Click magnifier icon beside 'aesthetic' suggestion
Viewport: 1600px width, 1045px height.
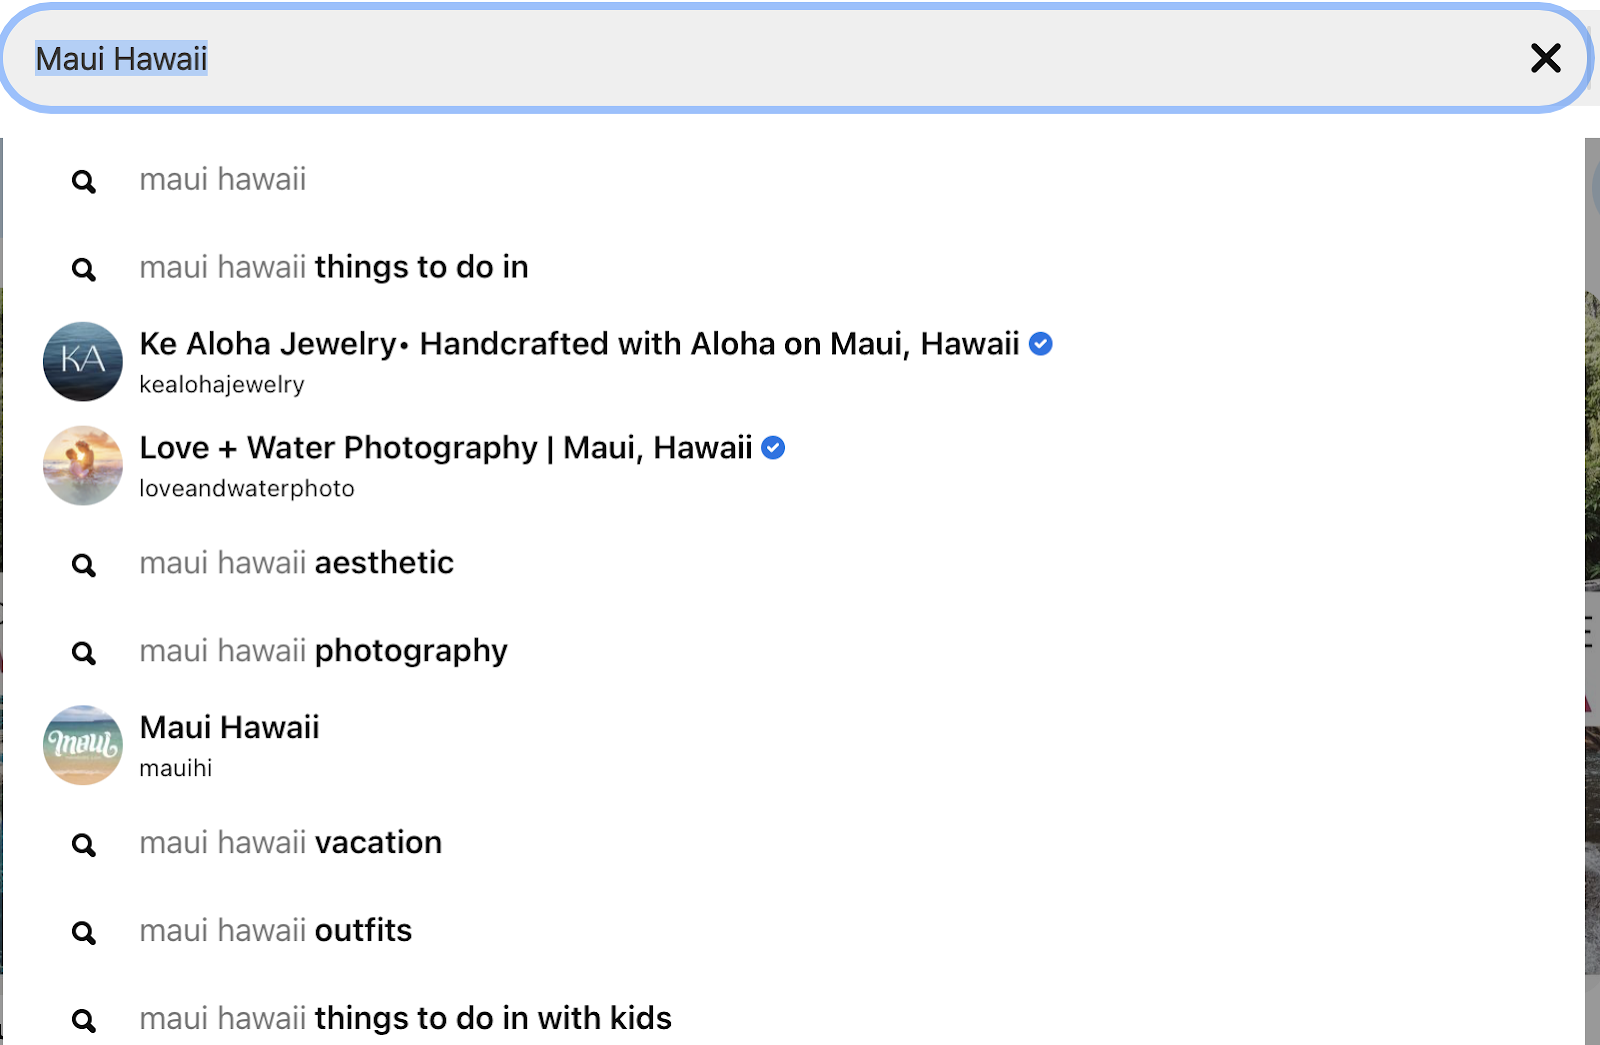click(84, 566)
